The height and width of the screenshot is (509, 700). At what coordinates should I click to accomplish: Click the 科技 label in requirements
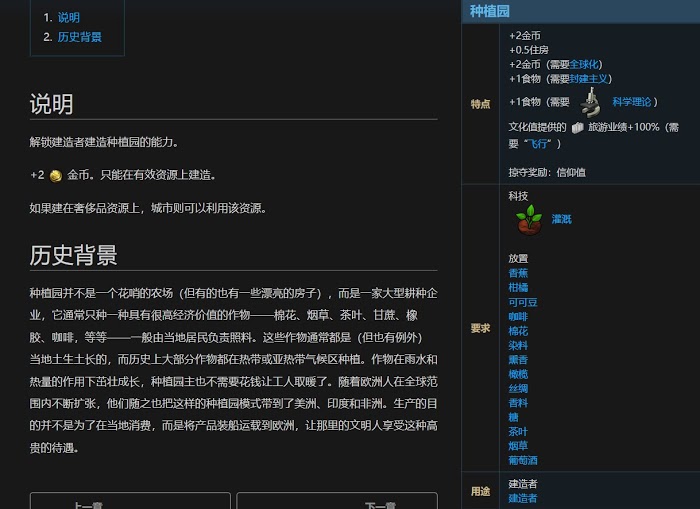coord(518,196)
